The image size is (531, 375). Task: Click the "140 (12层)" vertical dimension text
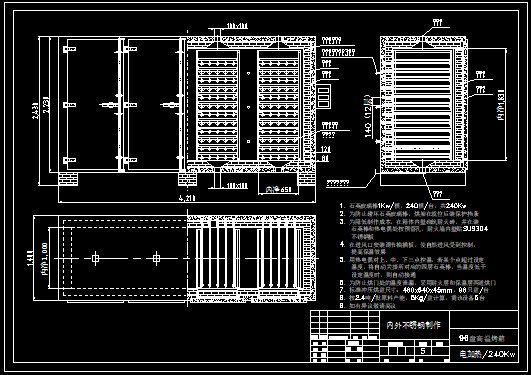[x=368, y=116]
